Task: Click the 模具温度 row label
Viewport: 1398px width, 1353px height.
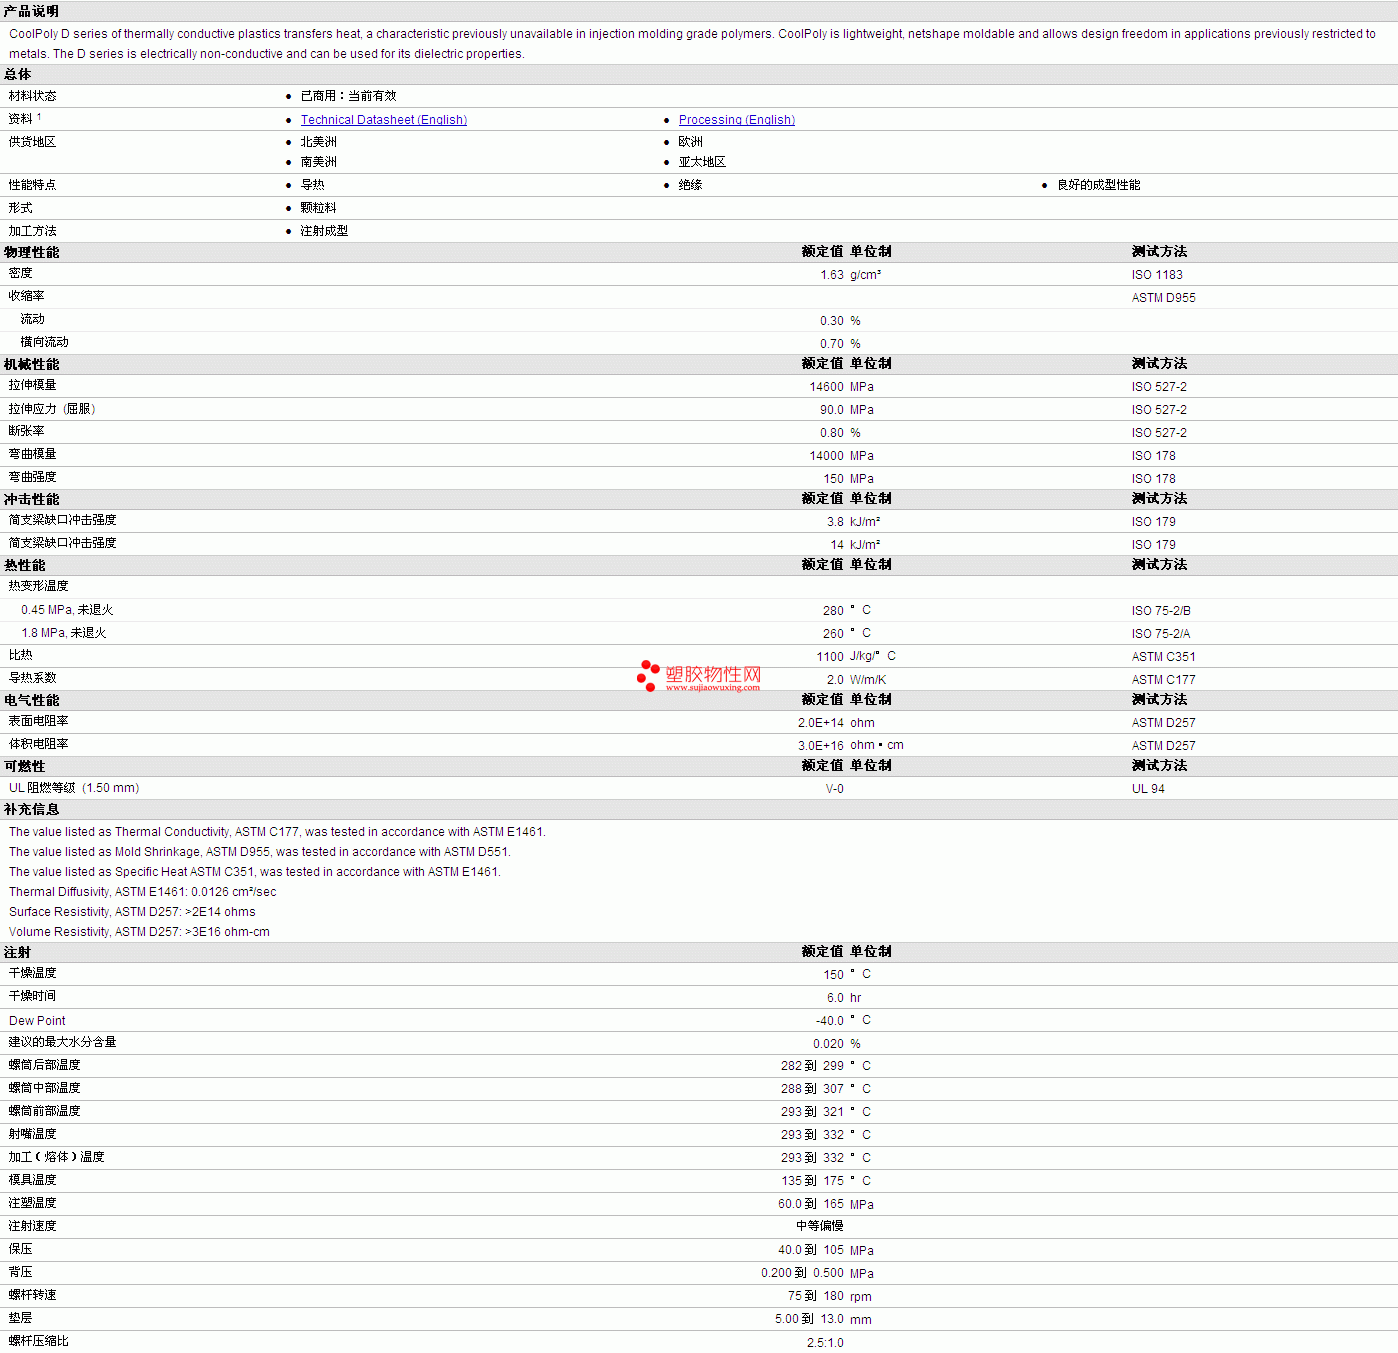Action: click(32, 1180)
